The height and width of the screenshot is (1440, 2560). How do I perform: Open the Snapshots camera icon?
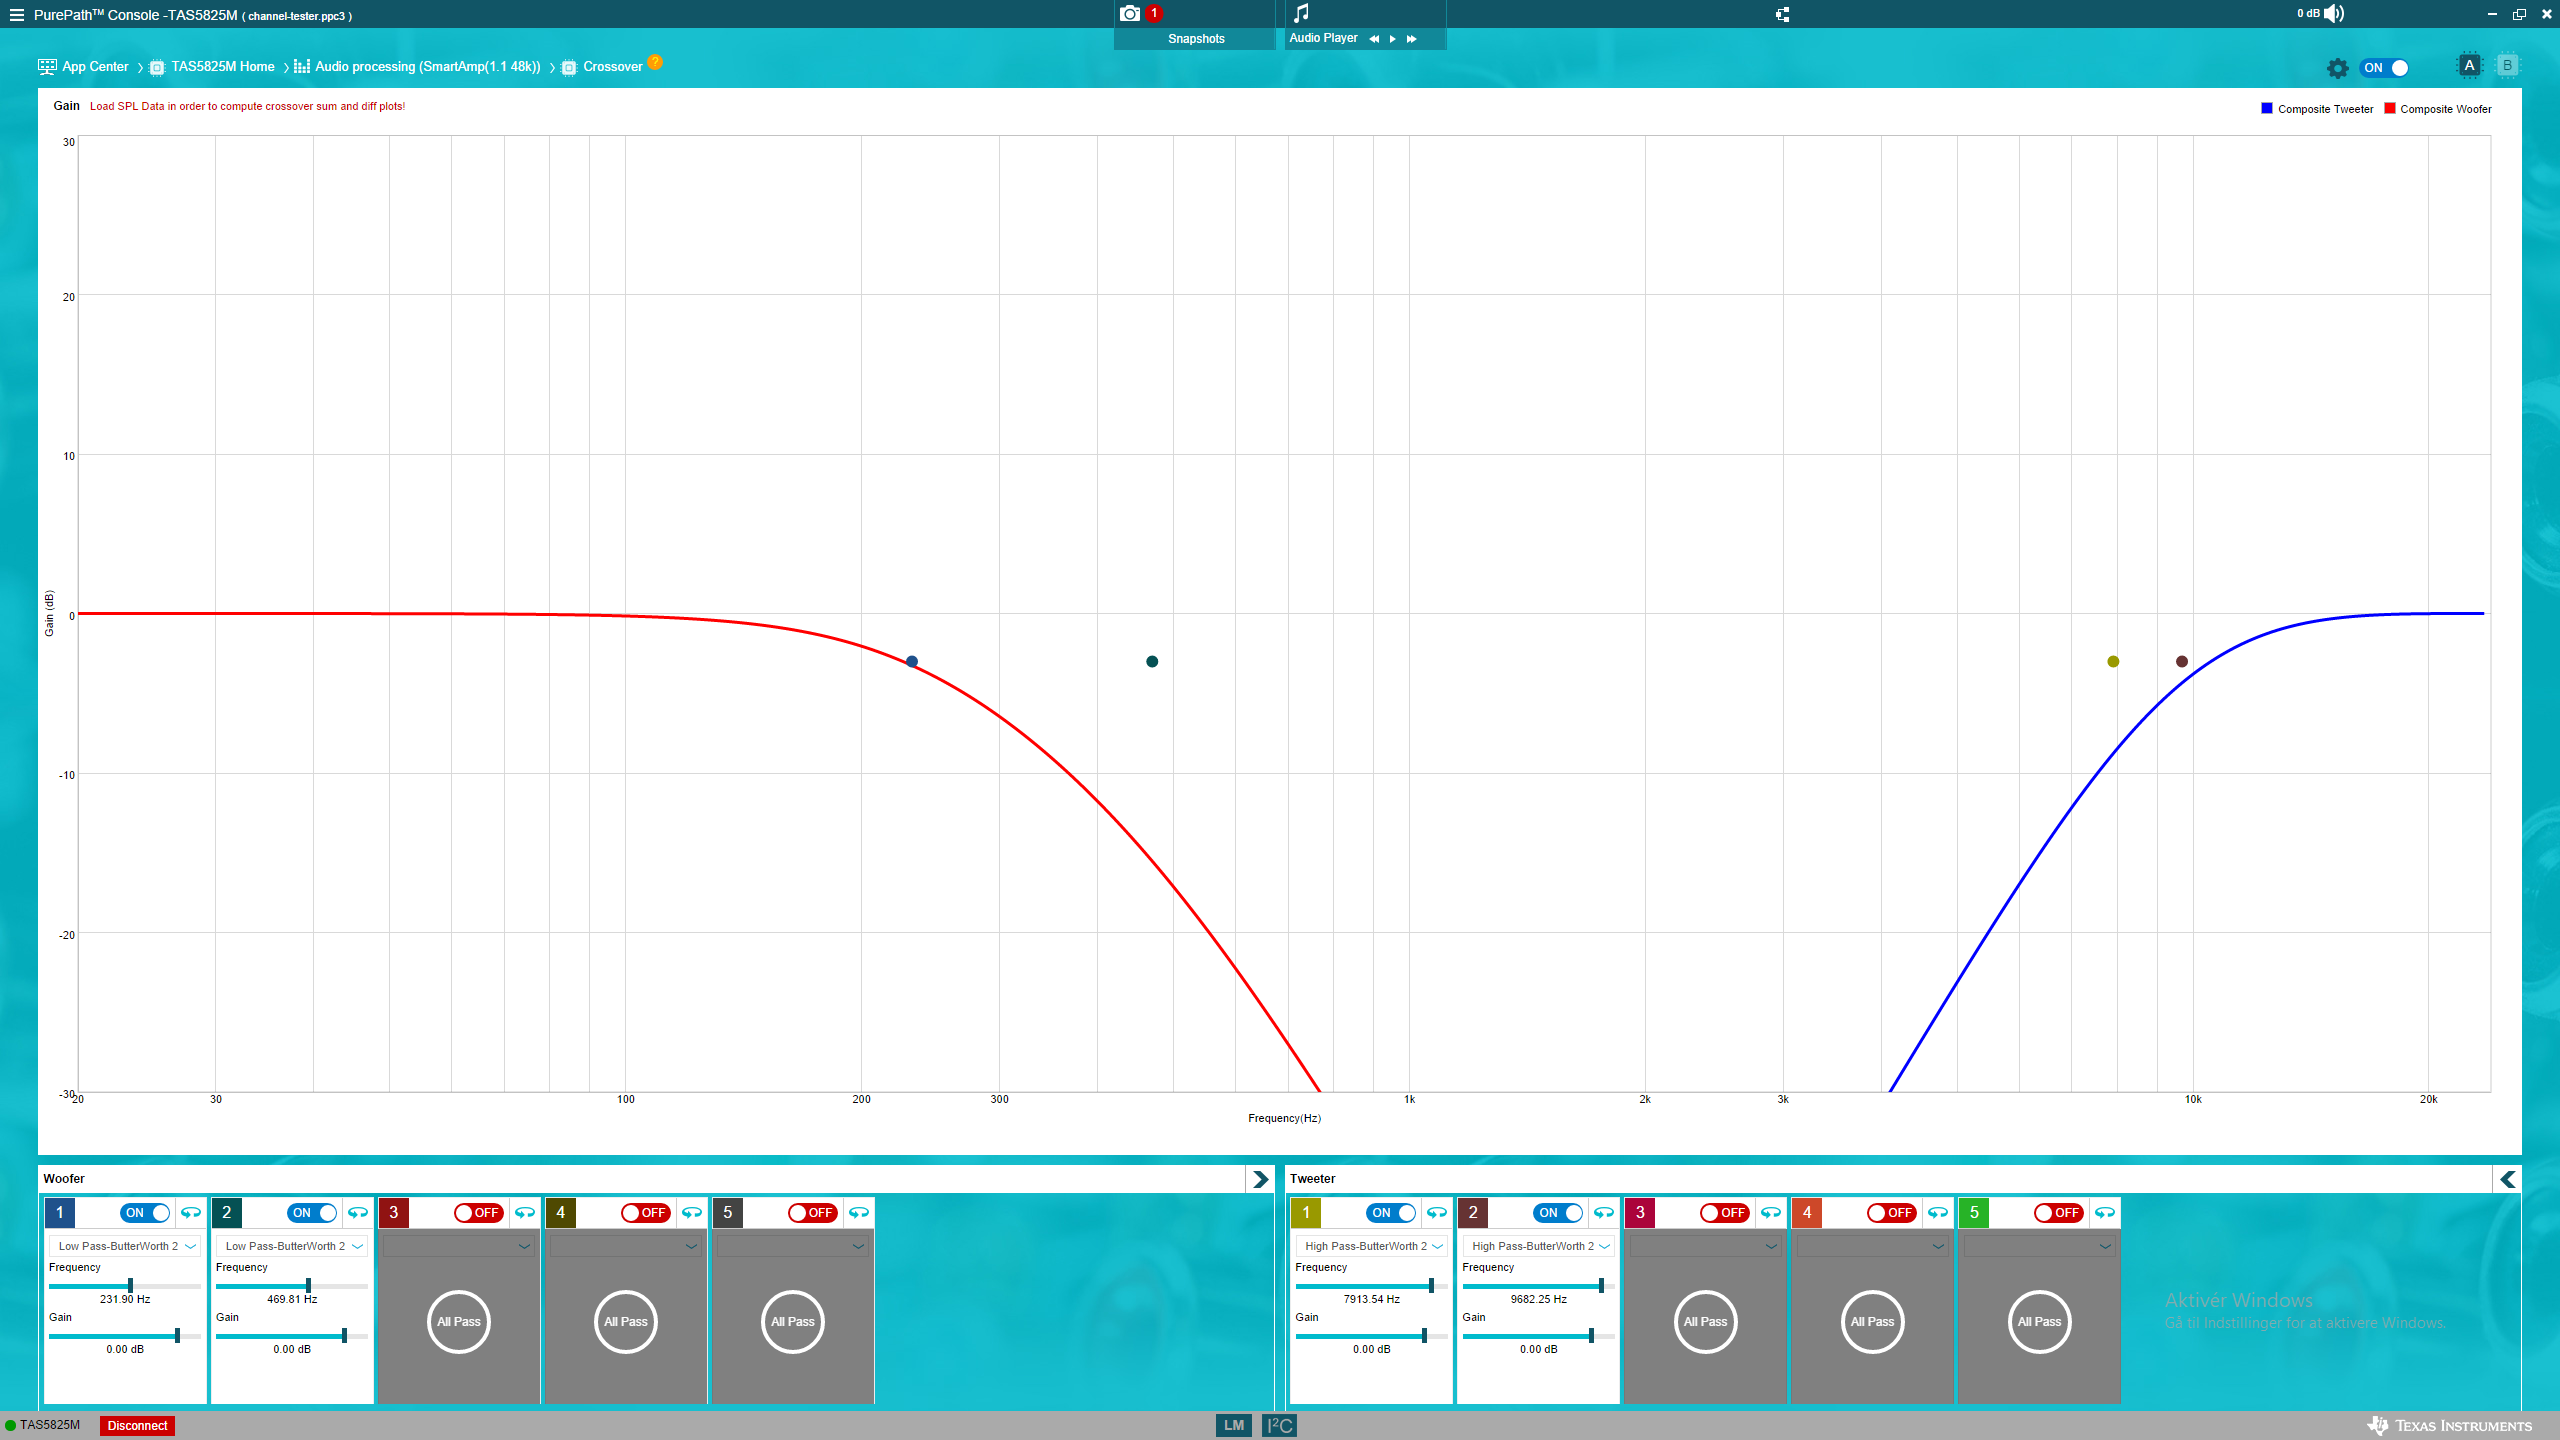click(1130, 14)
